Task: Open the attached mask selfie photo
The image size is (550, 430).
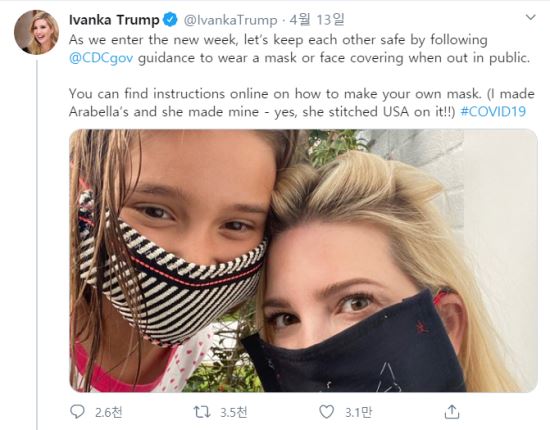Action: pos(303,261)
